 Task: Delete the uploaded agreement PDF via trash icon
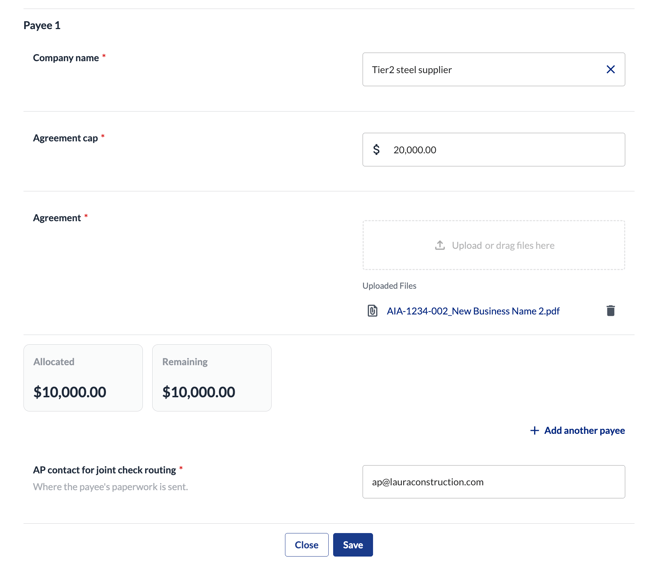click(611, 311)
